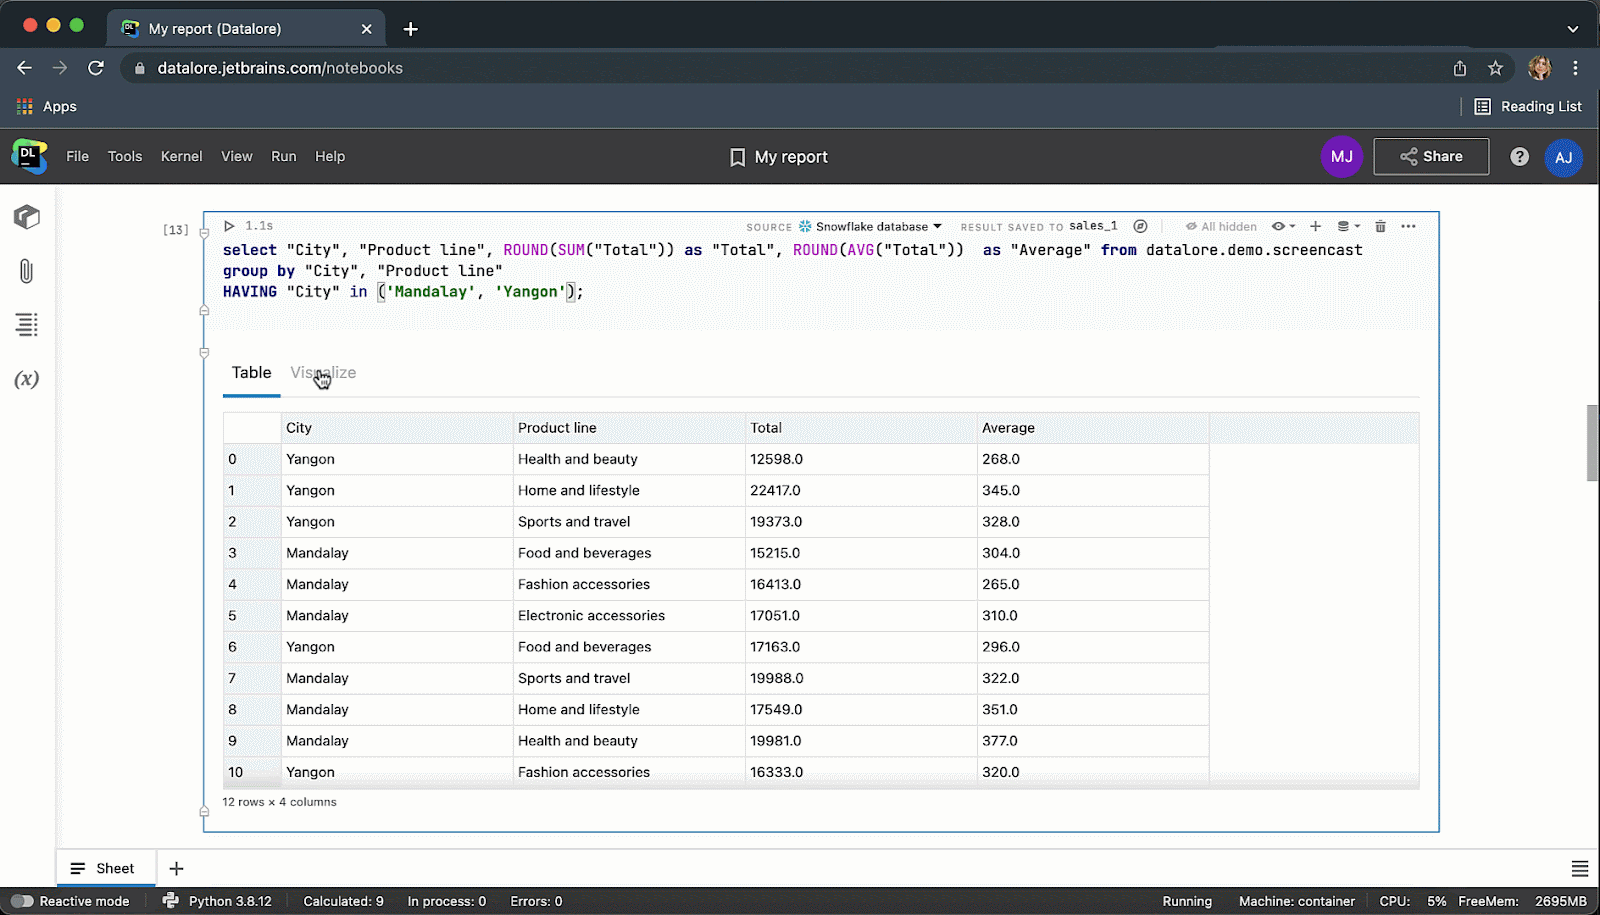The height and width of the screenshot is (915, 1600).
Task: Open the table of contents sidebar
Action: 27,325
